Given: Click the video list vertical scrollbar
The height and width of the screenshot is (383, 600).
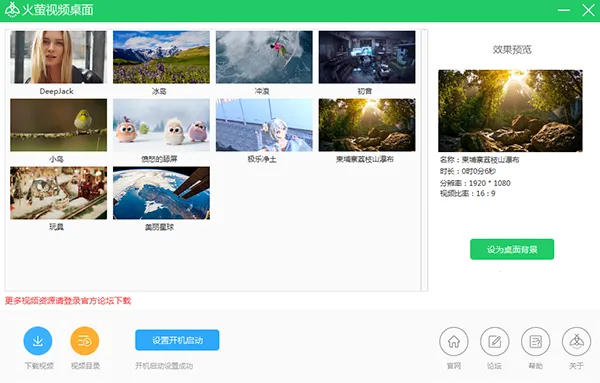Looking at the screenshot, I should [x=424, y=160].
